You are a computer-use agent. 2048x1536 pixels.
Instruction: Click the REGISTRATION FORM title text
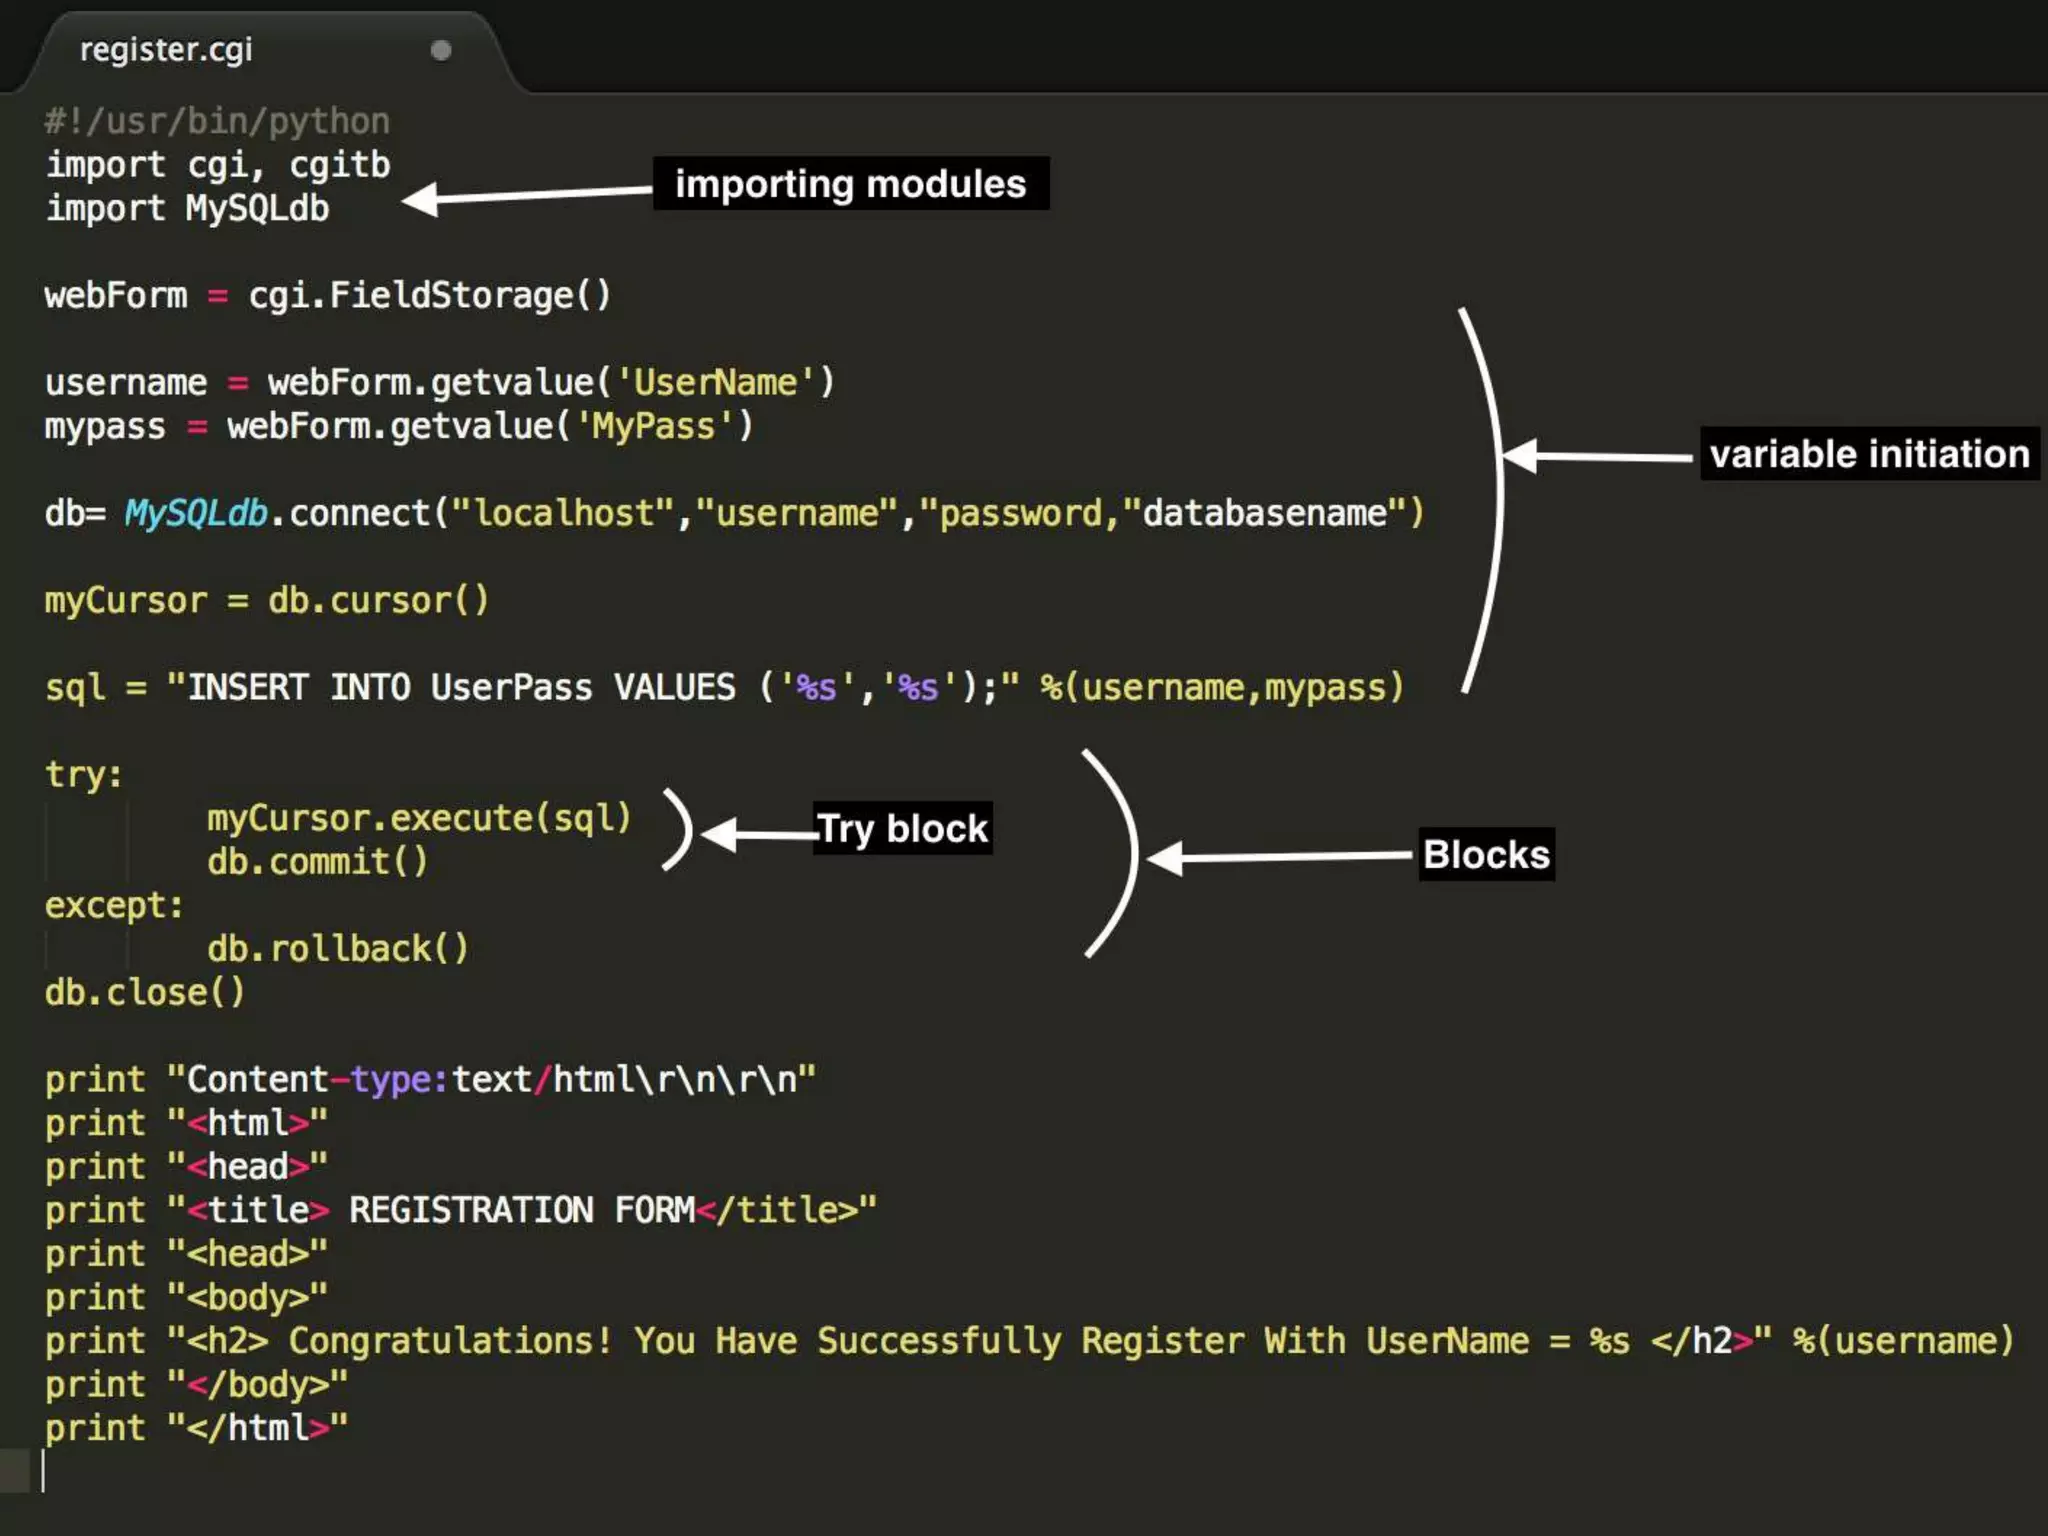pyautogui.click(x=520, y=1211)
